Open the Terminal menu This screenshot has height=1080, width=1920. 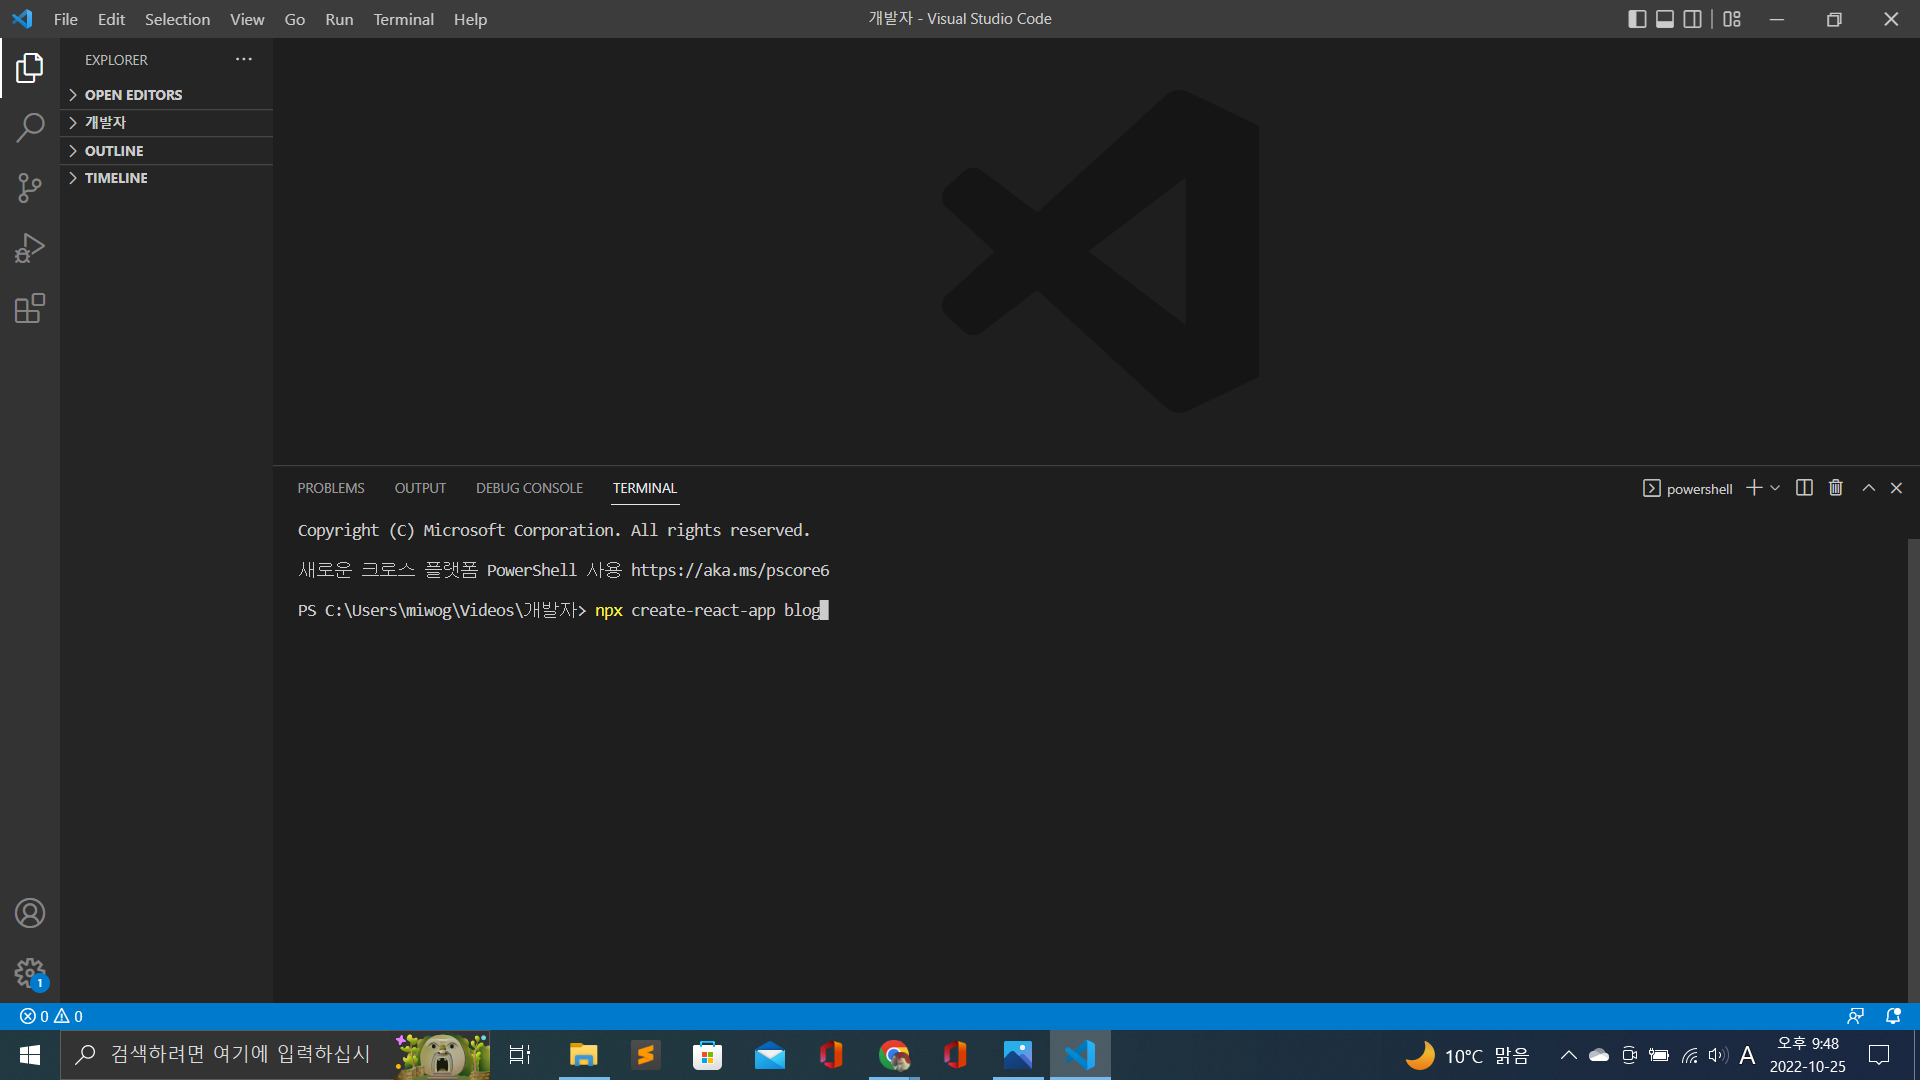404,19
